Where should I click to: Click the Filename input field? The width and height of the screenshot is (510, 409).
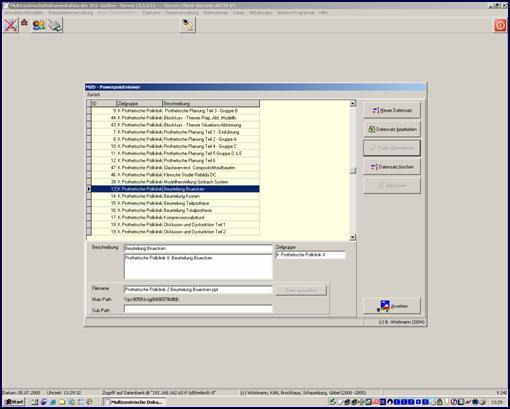click(x=198, y=290)
